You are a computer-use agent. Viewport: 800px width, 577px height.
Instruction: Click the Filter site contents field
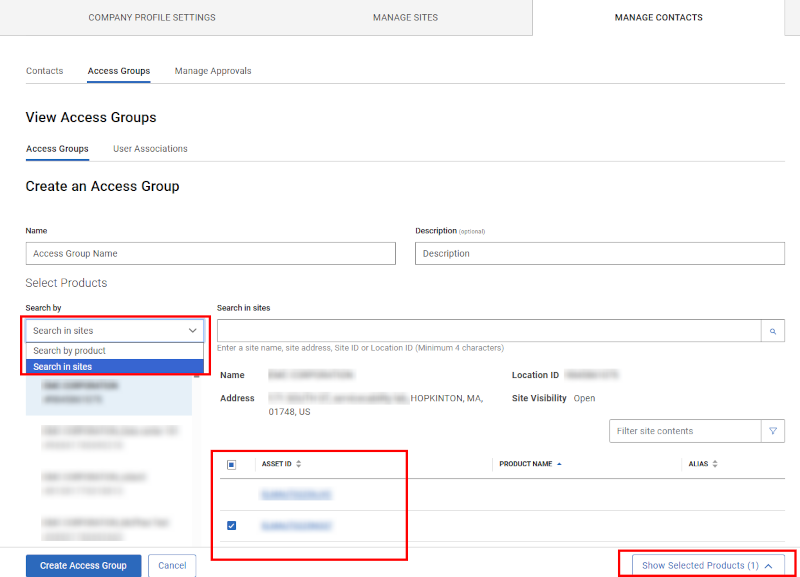[x=685, y=431]
